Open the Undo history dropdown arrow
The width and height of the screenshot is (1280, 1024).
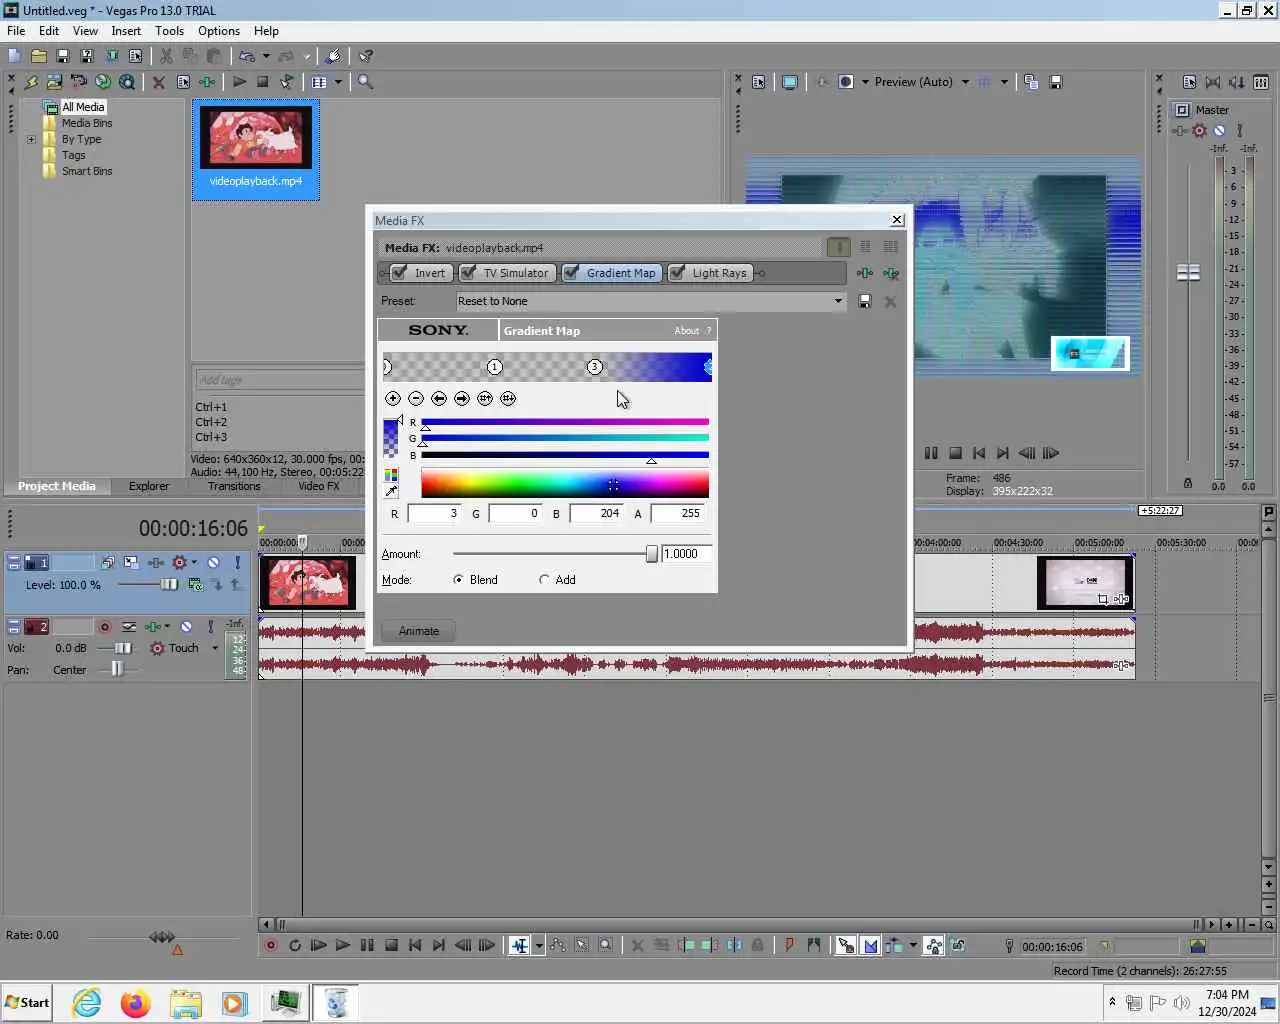click(266, 56)
